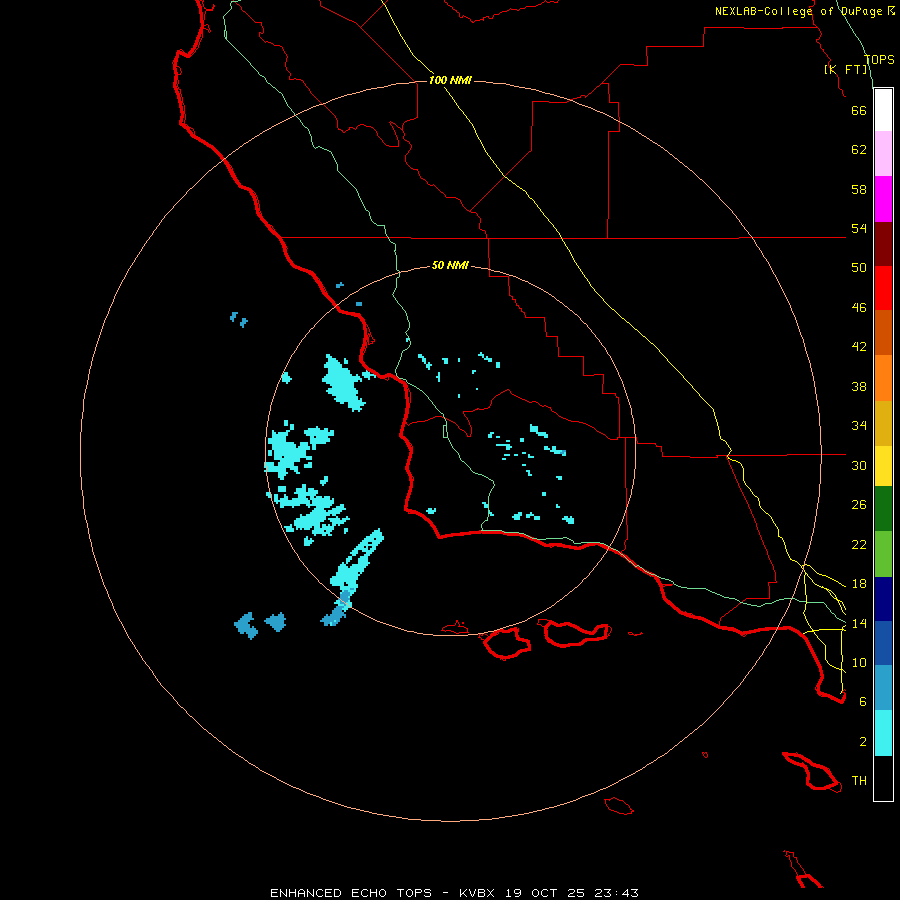Click the '6' legend value
This screenshot has width=900, height=900.
[863, 702]
